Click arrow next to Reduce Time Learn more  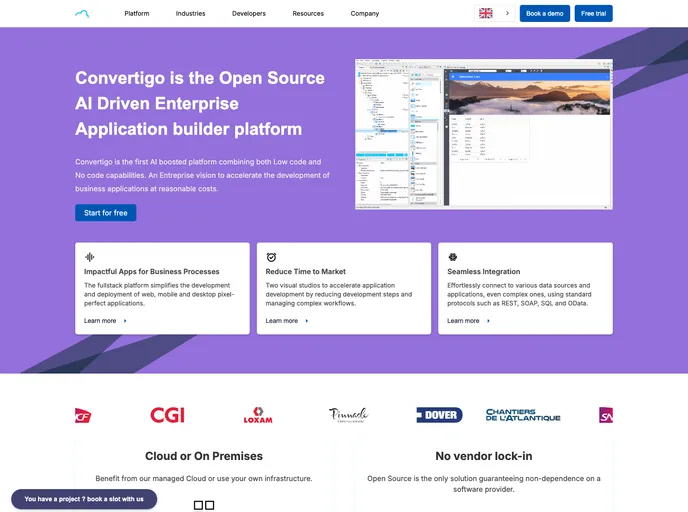[x=307, y=321]
